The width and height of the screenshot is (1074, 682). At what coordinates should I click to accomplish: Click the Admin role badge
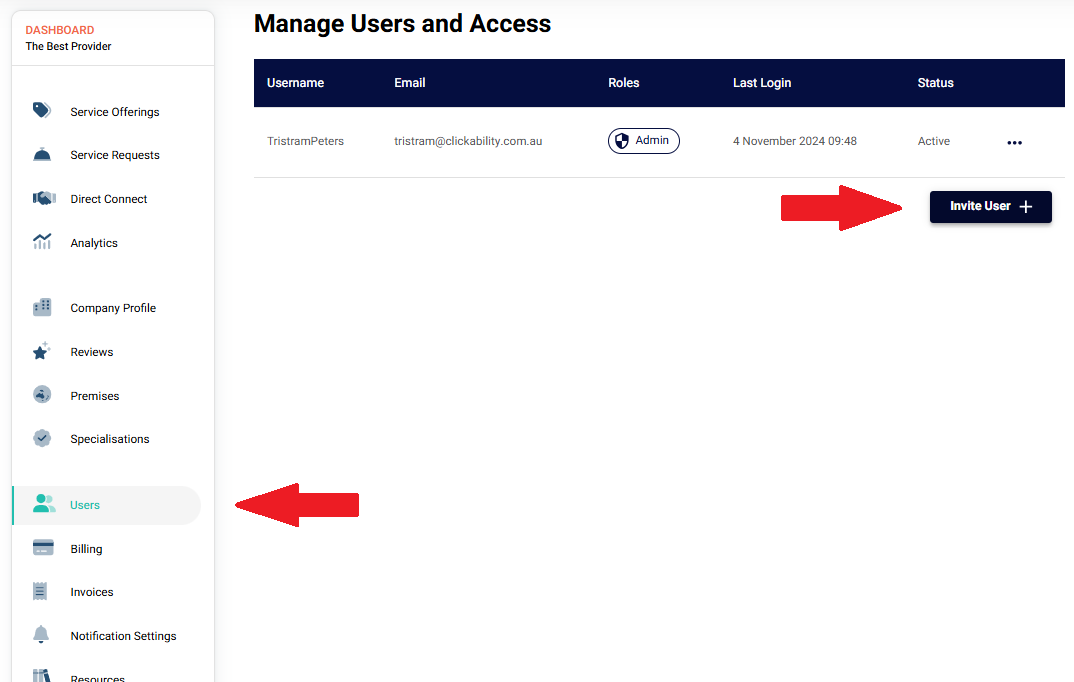click(643, 141)
